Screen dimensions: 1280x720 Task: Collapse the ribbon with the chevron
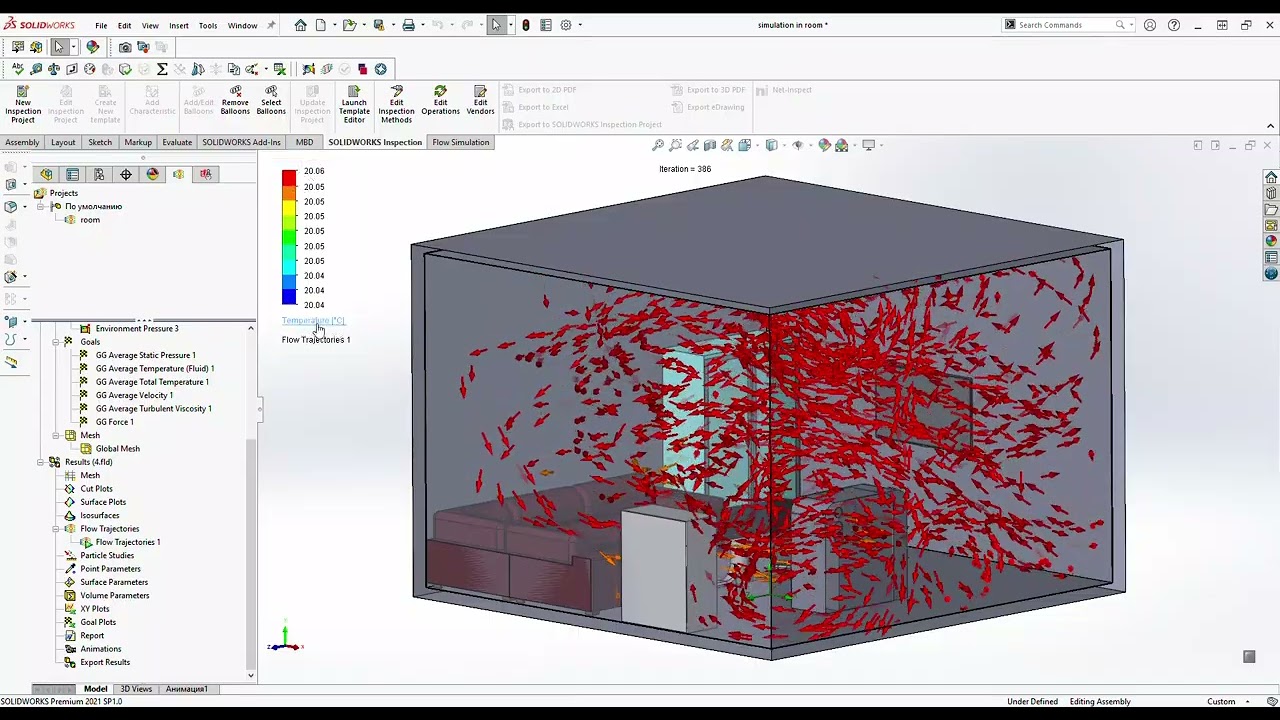click(x=1271, y=126)
